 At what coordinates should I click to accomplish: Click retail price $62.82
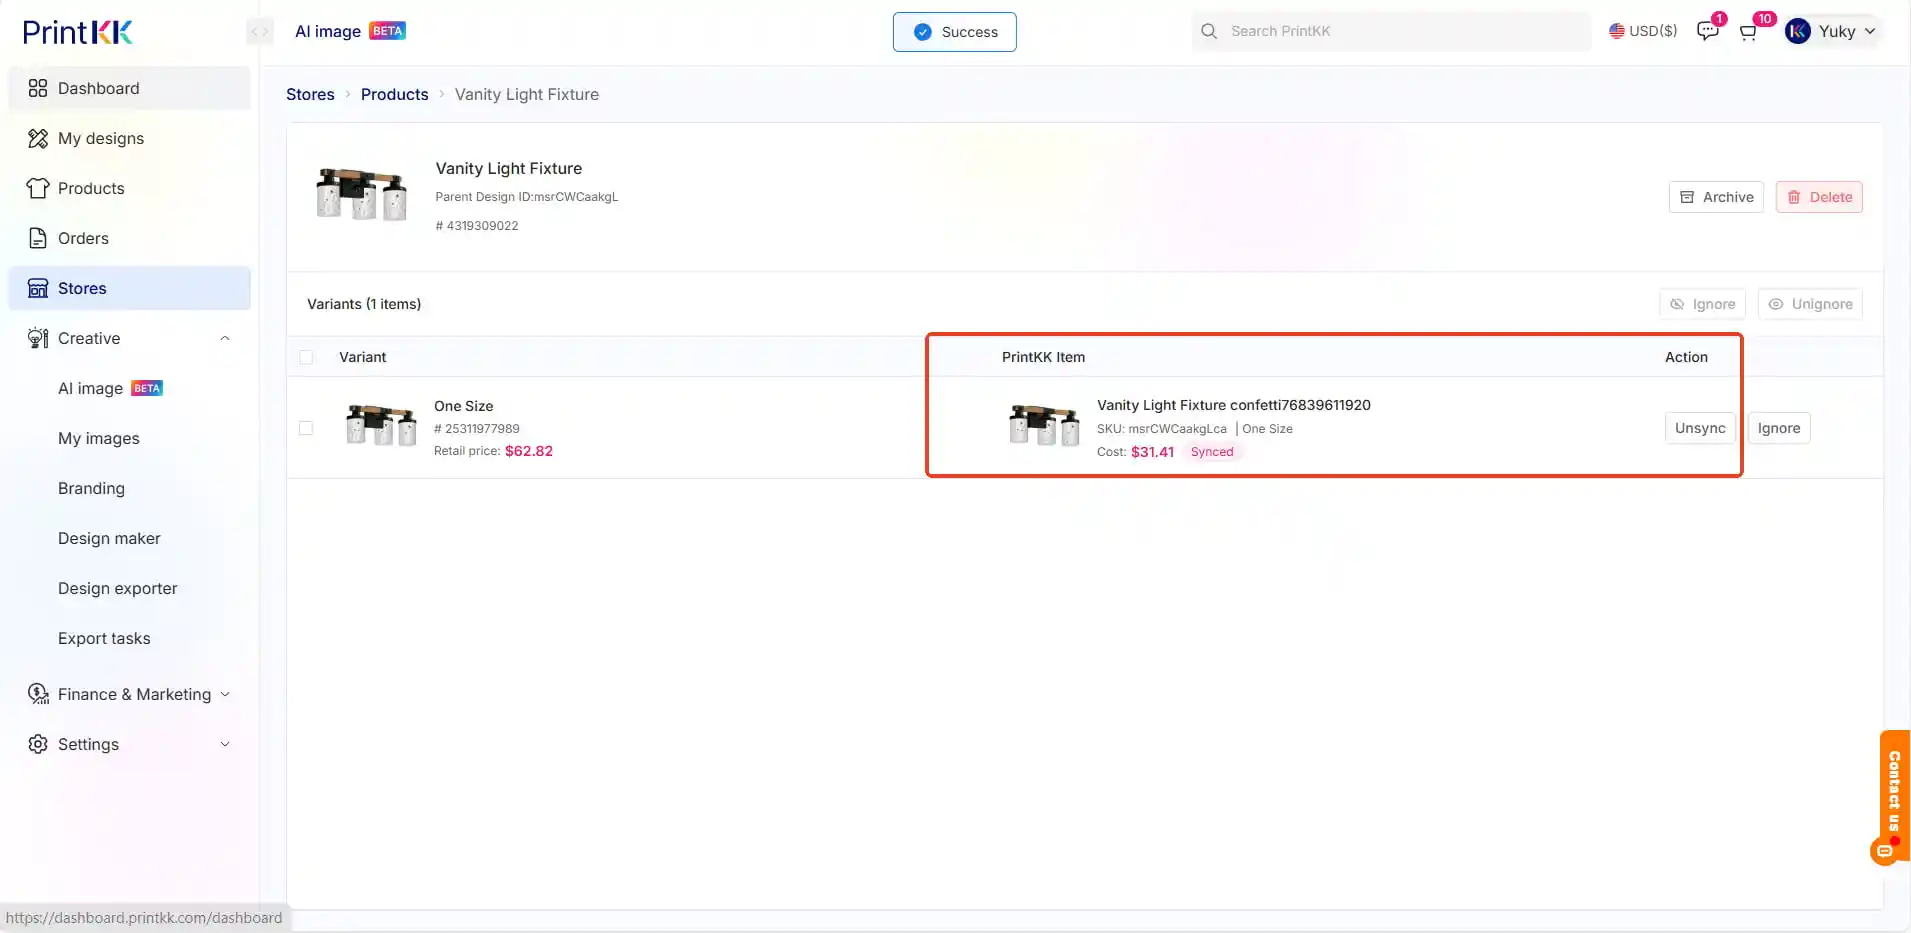(x=529, y=451)
